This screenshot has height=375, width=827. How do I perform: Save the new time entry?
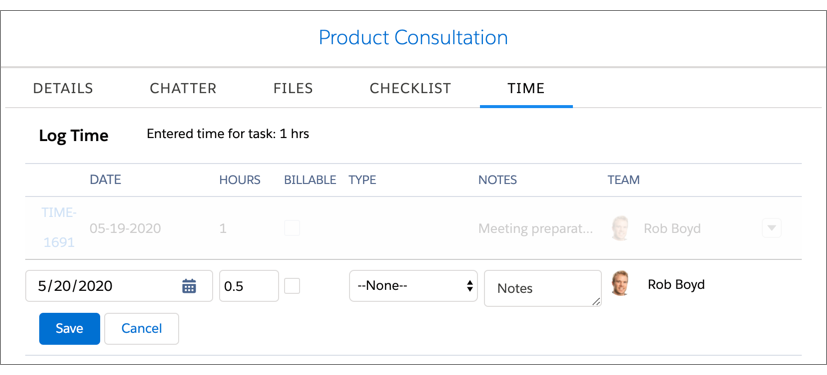[x=70, y=329]
